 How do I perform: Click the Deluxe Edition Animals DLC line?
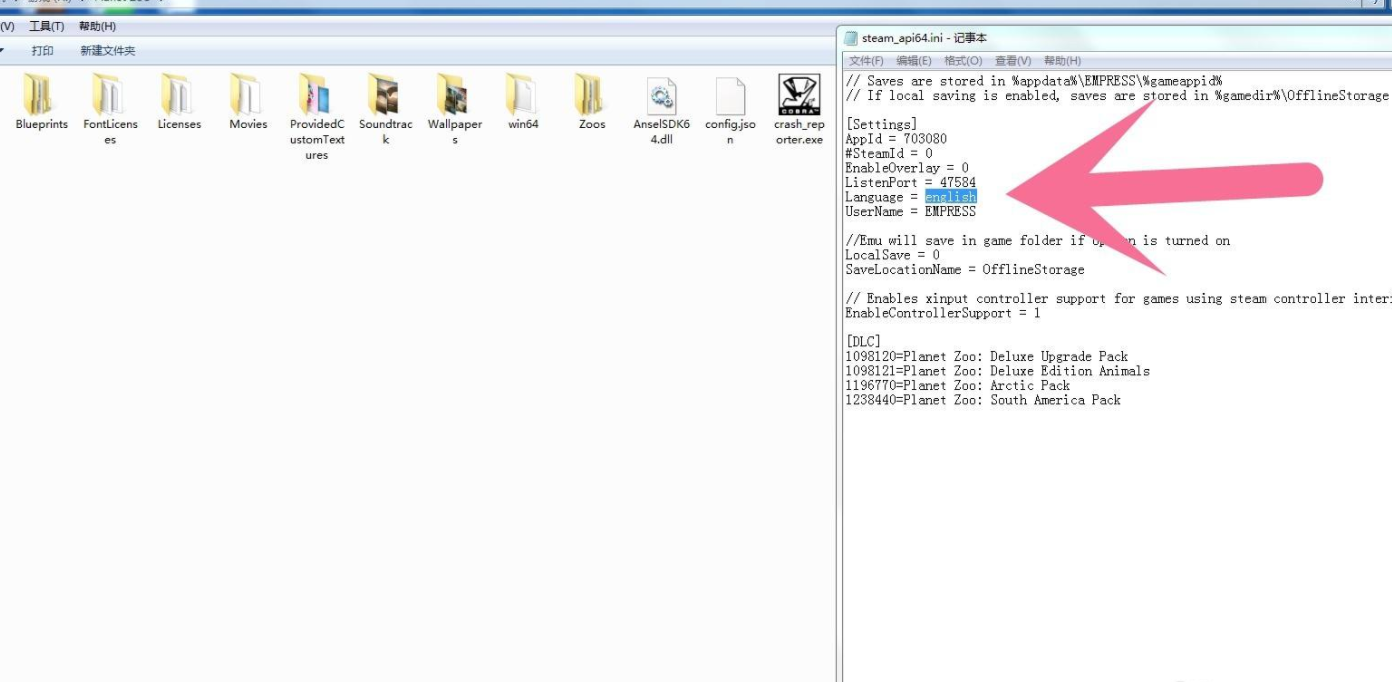[997, 371]
